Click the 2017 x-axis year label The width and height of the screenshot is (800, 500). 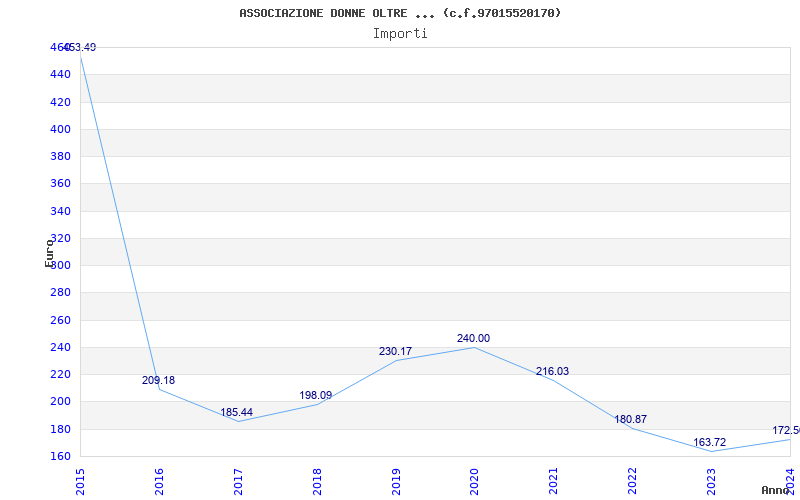tap(238, 481)
